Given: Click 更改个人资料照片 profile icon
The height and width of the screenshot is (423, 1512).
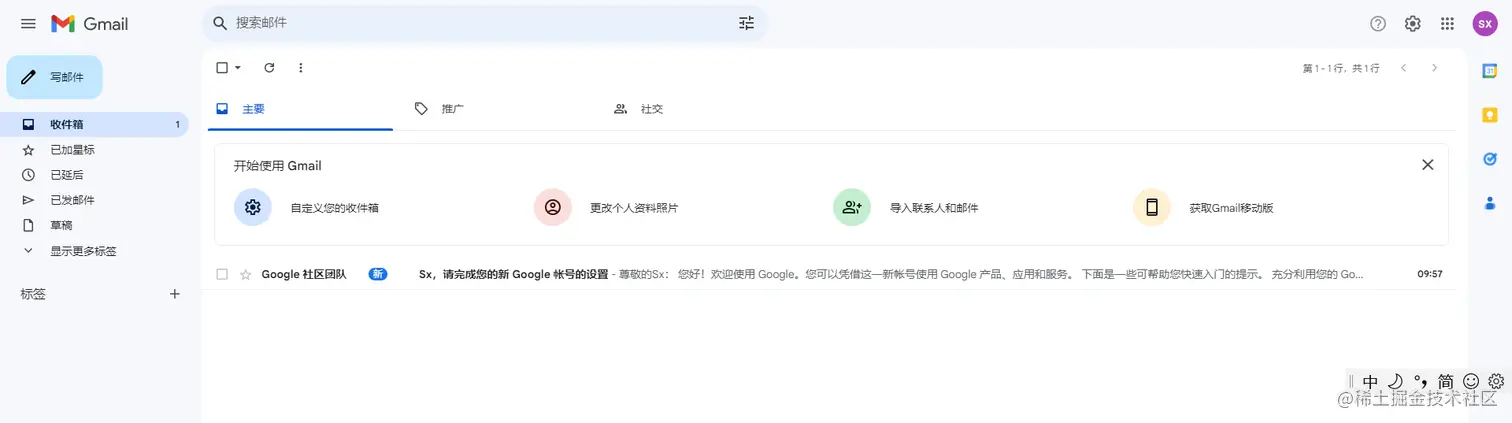Looking at the screenshot, I should click(553, 208).
